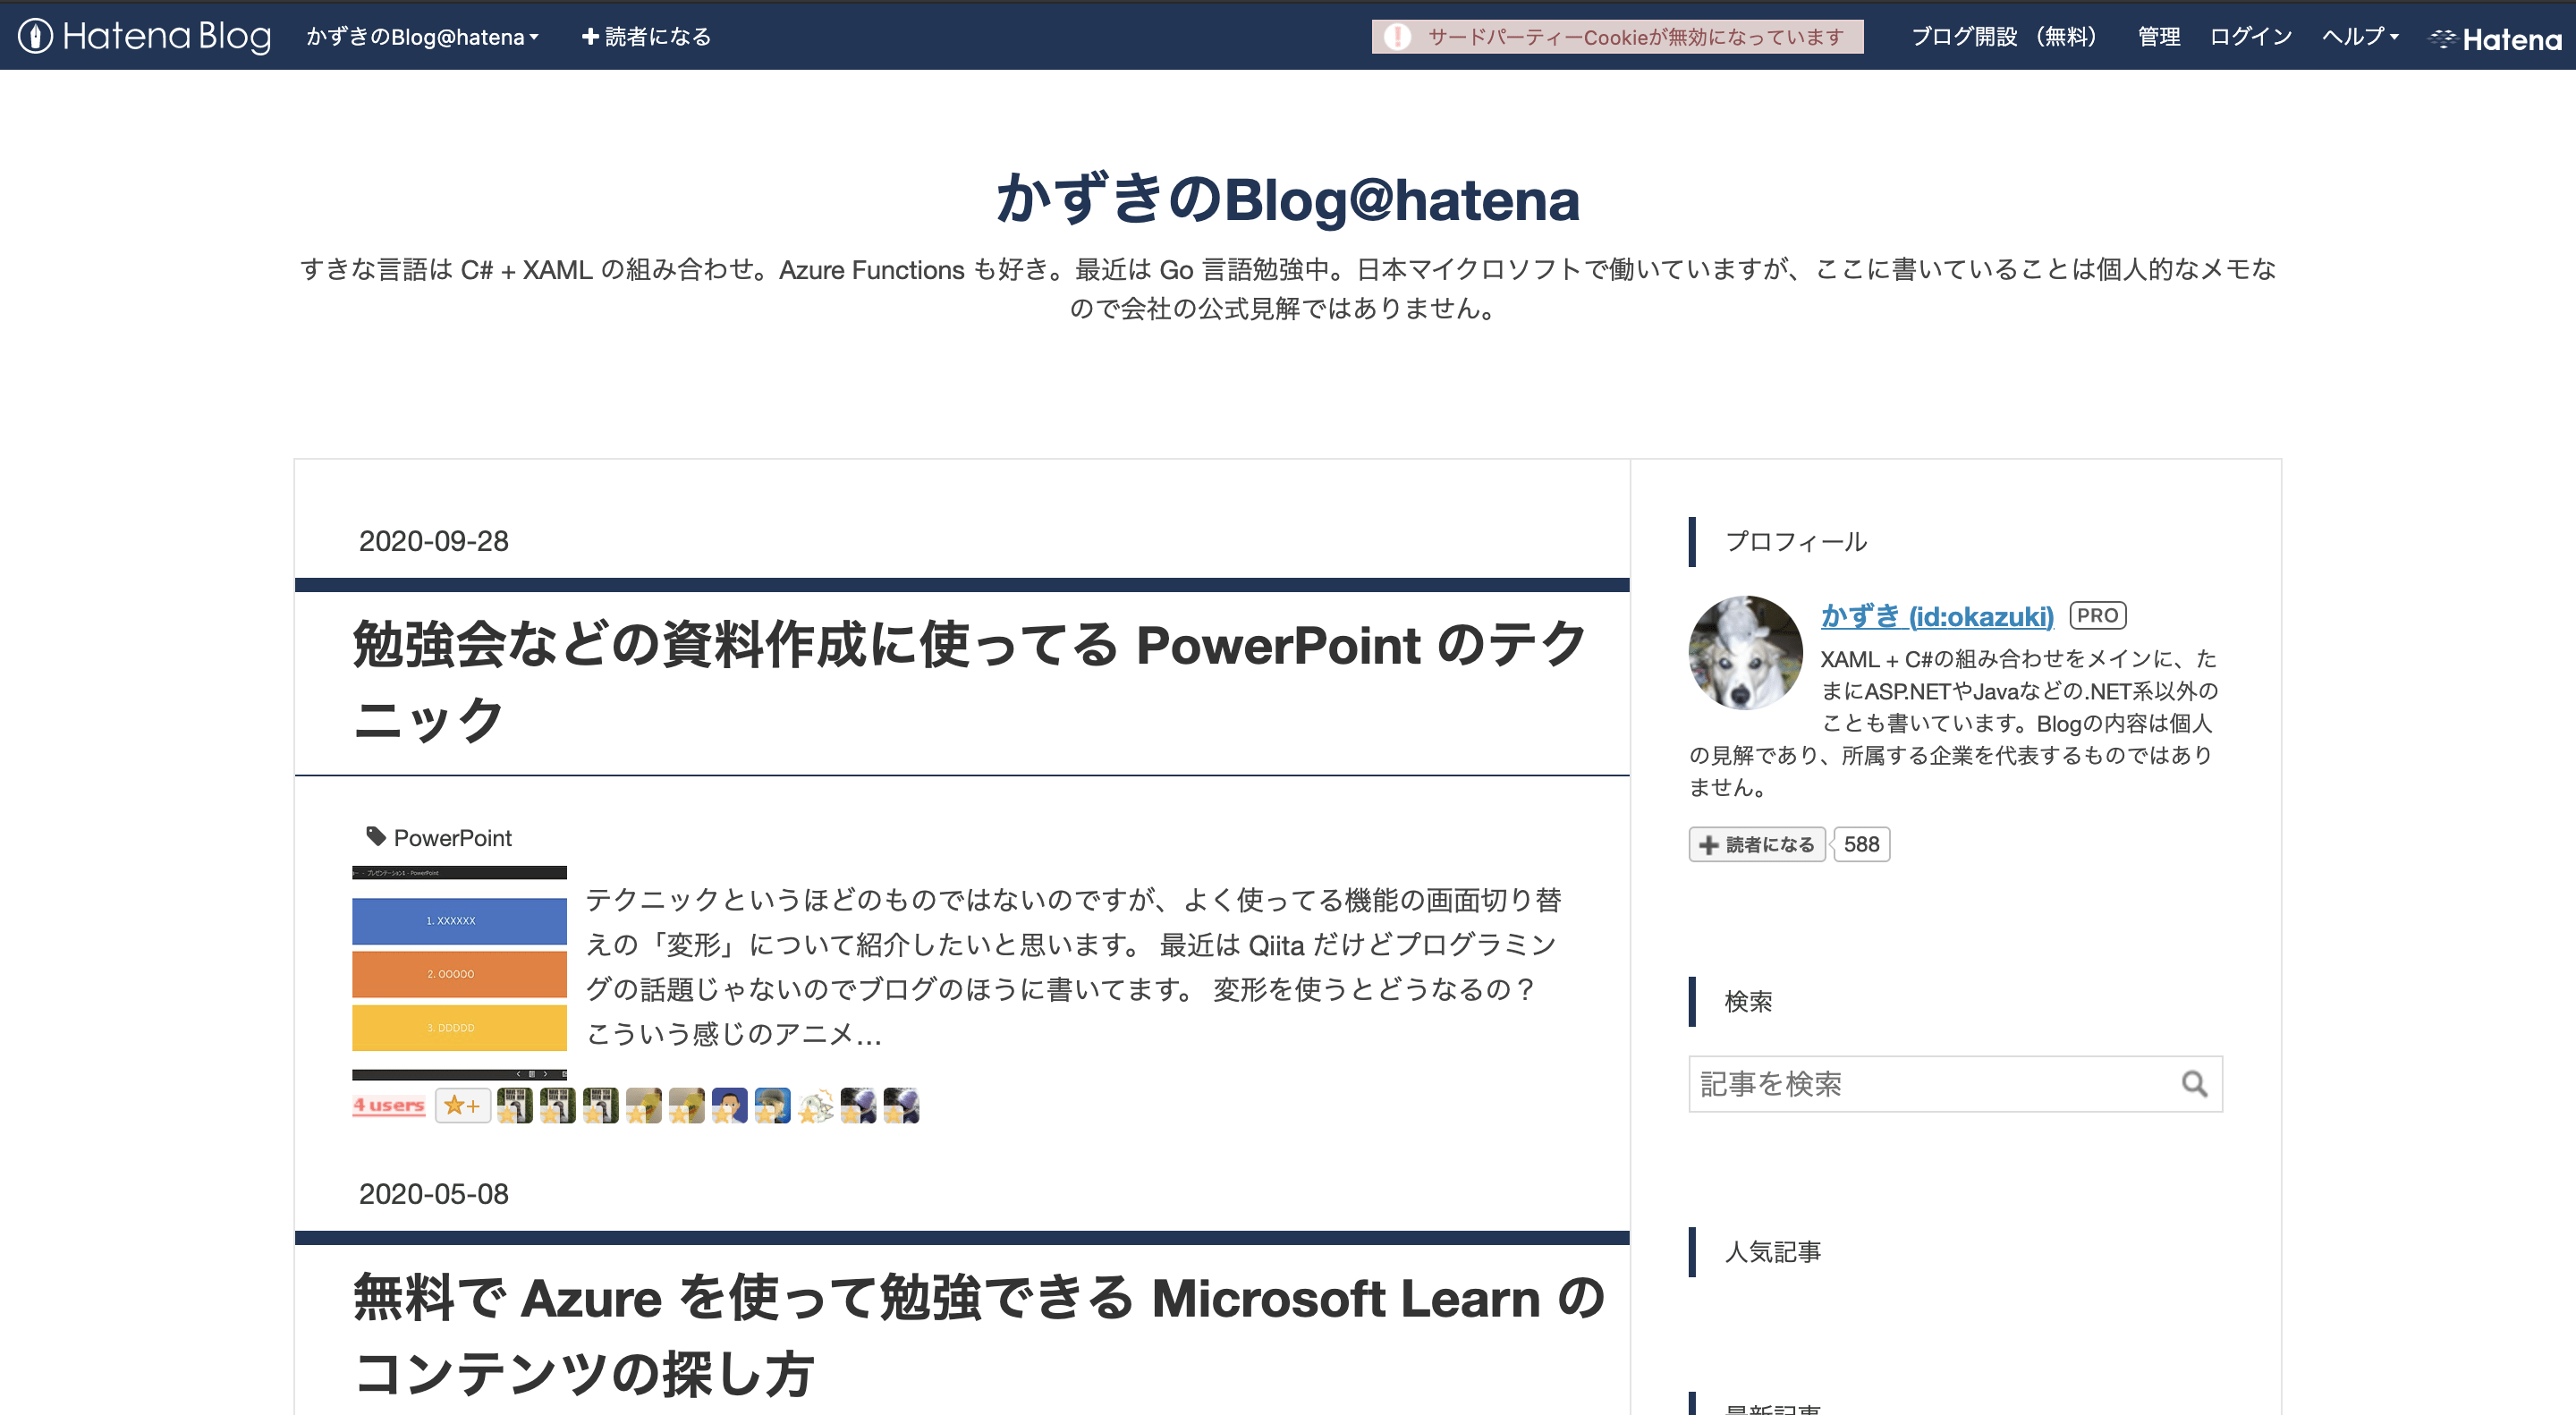Screen dimensions: 2576x1415
Task: Click the PRO badge
Action: coord(2098,615)
